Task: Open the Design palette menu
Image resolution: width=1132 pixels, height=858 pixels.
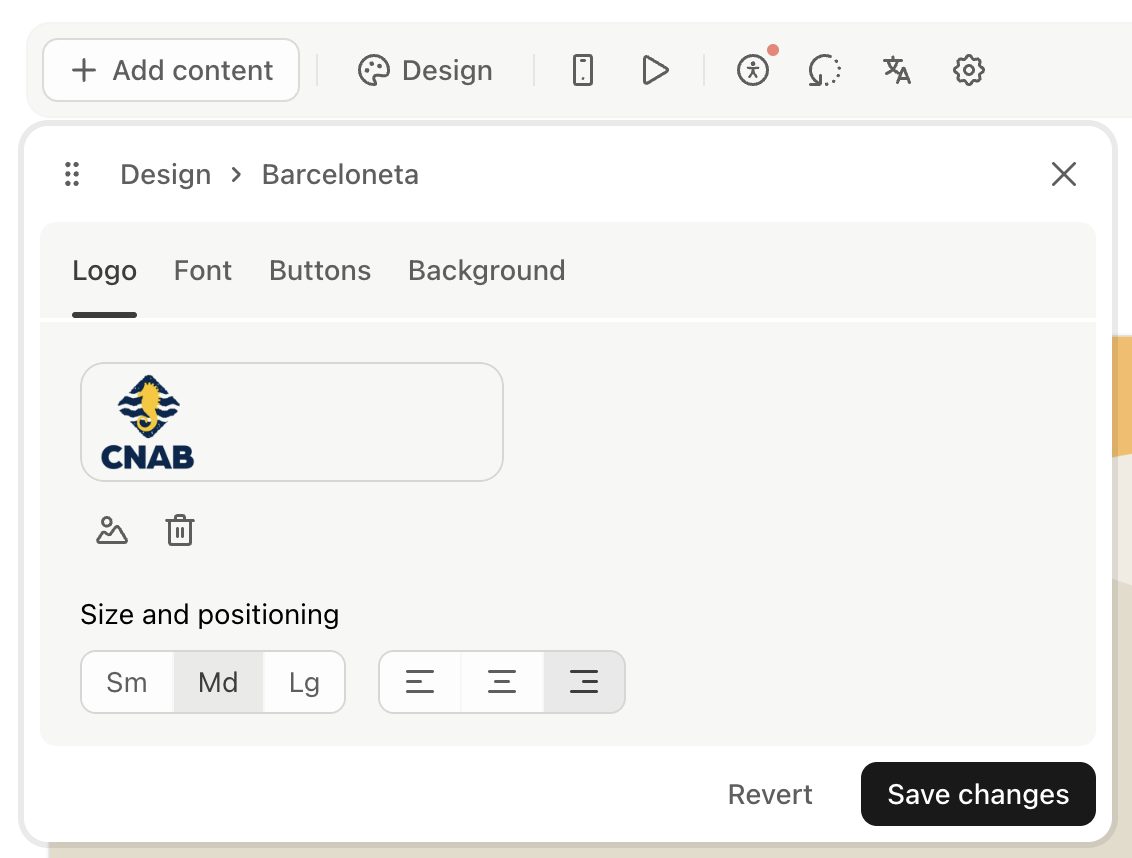Action: click(x=425, y=70)
